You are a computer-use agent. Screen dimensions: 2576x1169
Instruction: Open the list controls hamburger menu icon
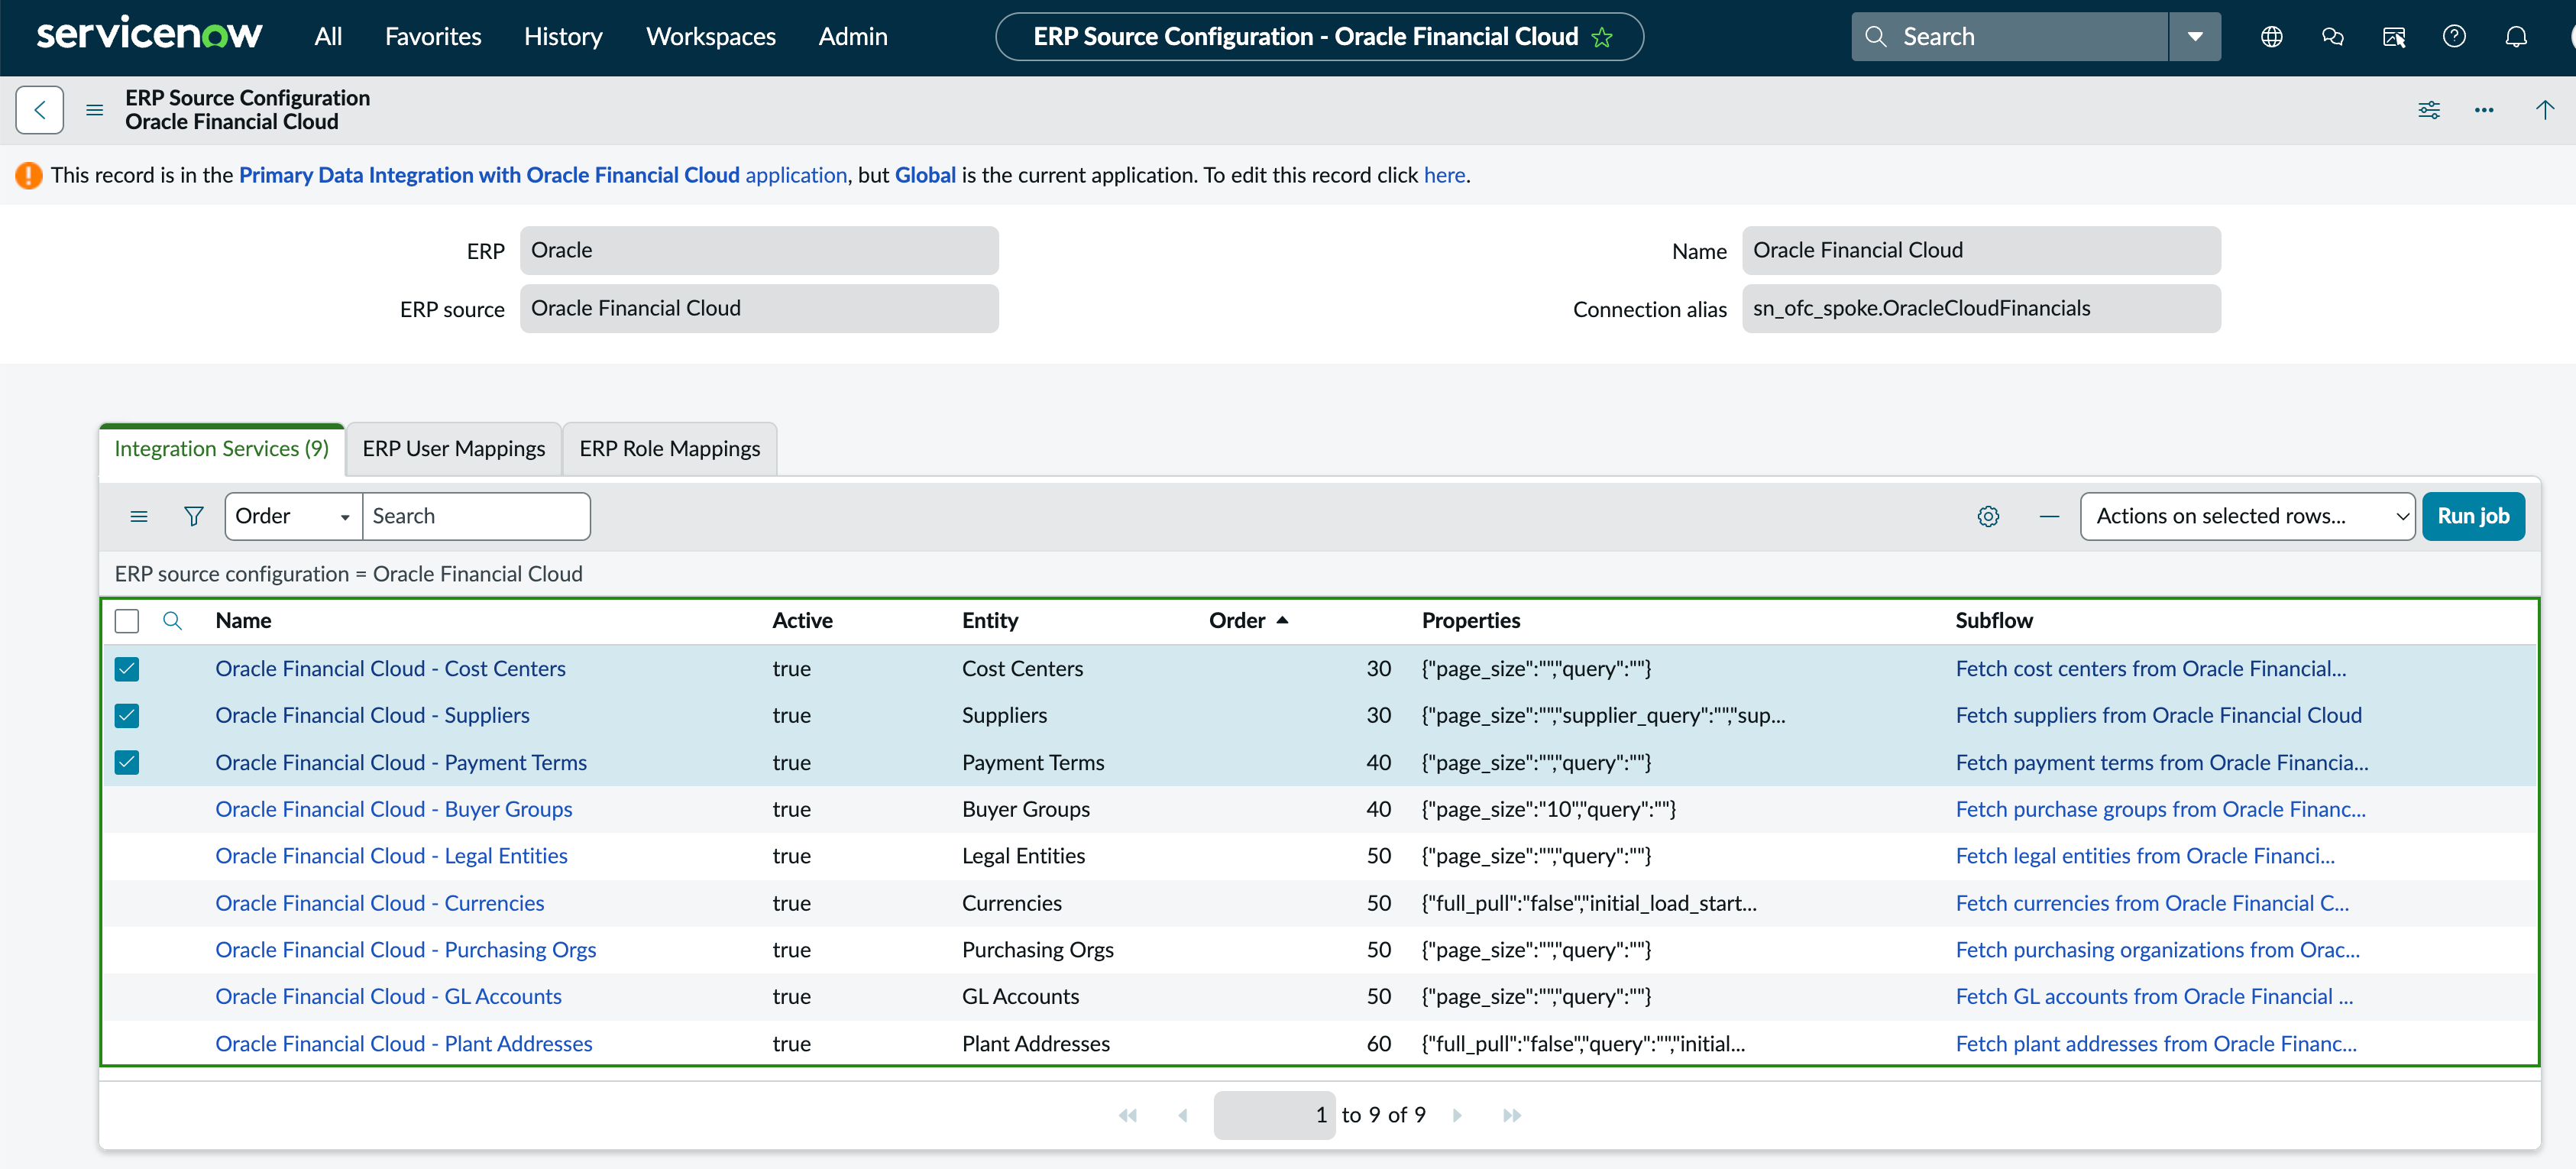click(139, 516)
